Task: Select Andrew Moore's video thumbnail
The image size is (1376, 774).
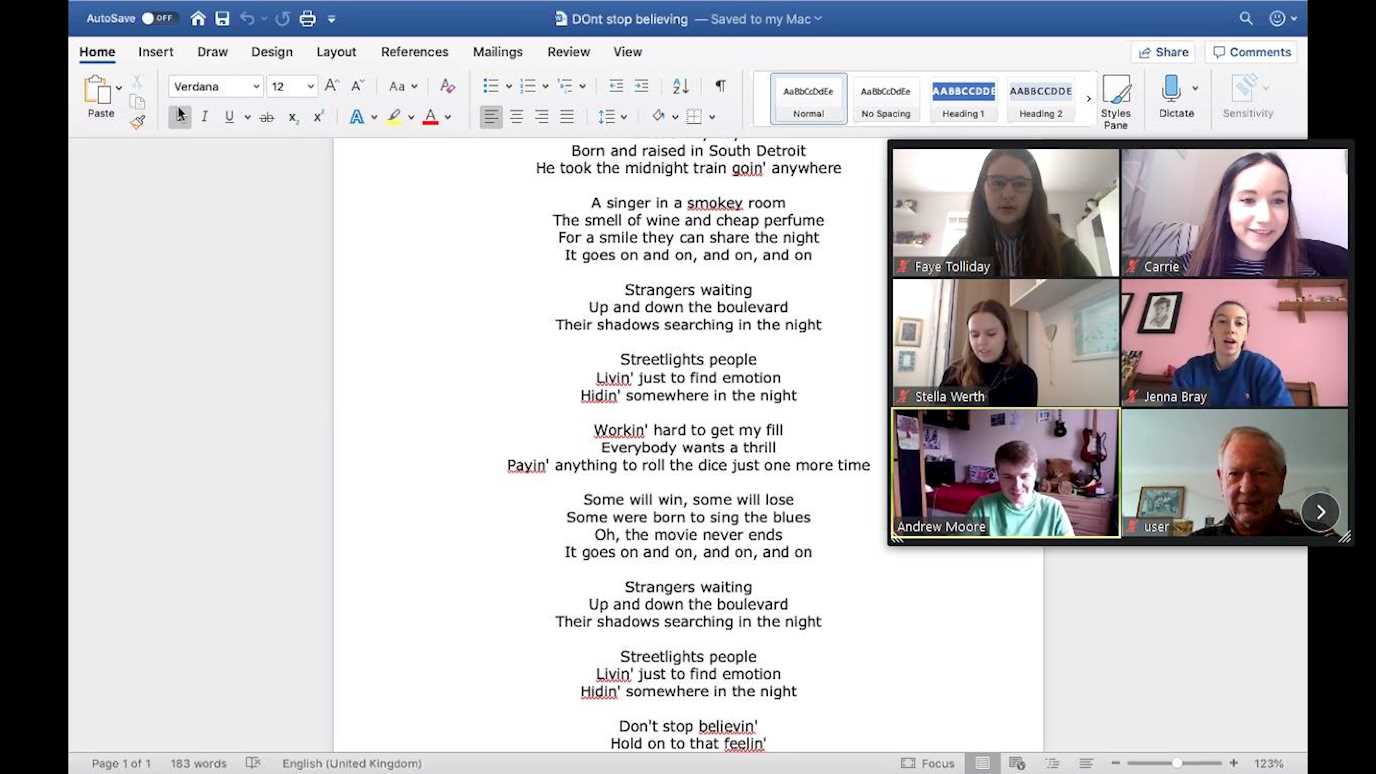Action: click(x=1005, y=473)
